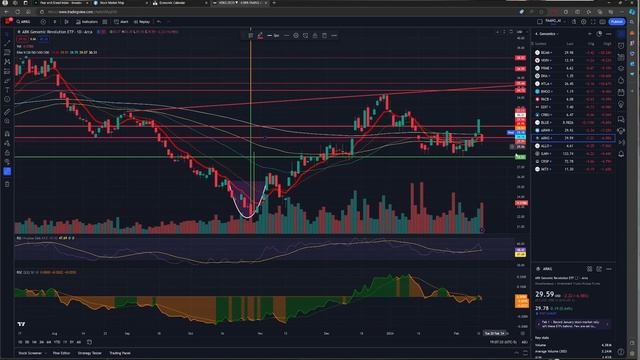Open drawing line color pencil swatch
640x360 pixels.
coord(260,36)
